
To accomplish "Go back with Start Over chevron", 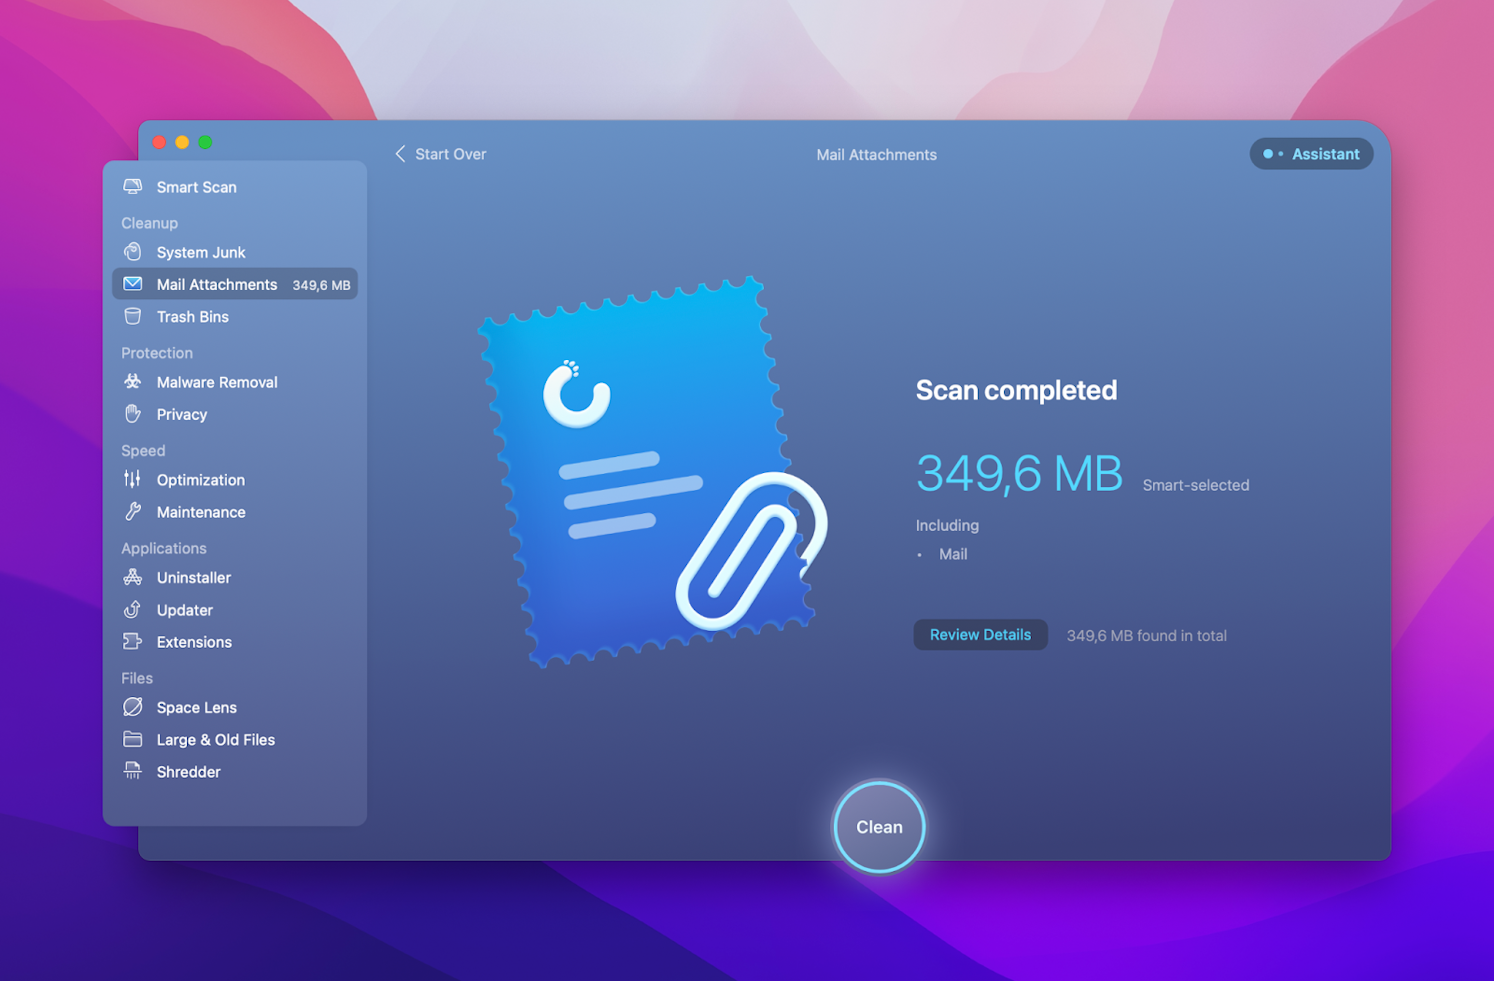I will click(401, 154).
